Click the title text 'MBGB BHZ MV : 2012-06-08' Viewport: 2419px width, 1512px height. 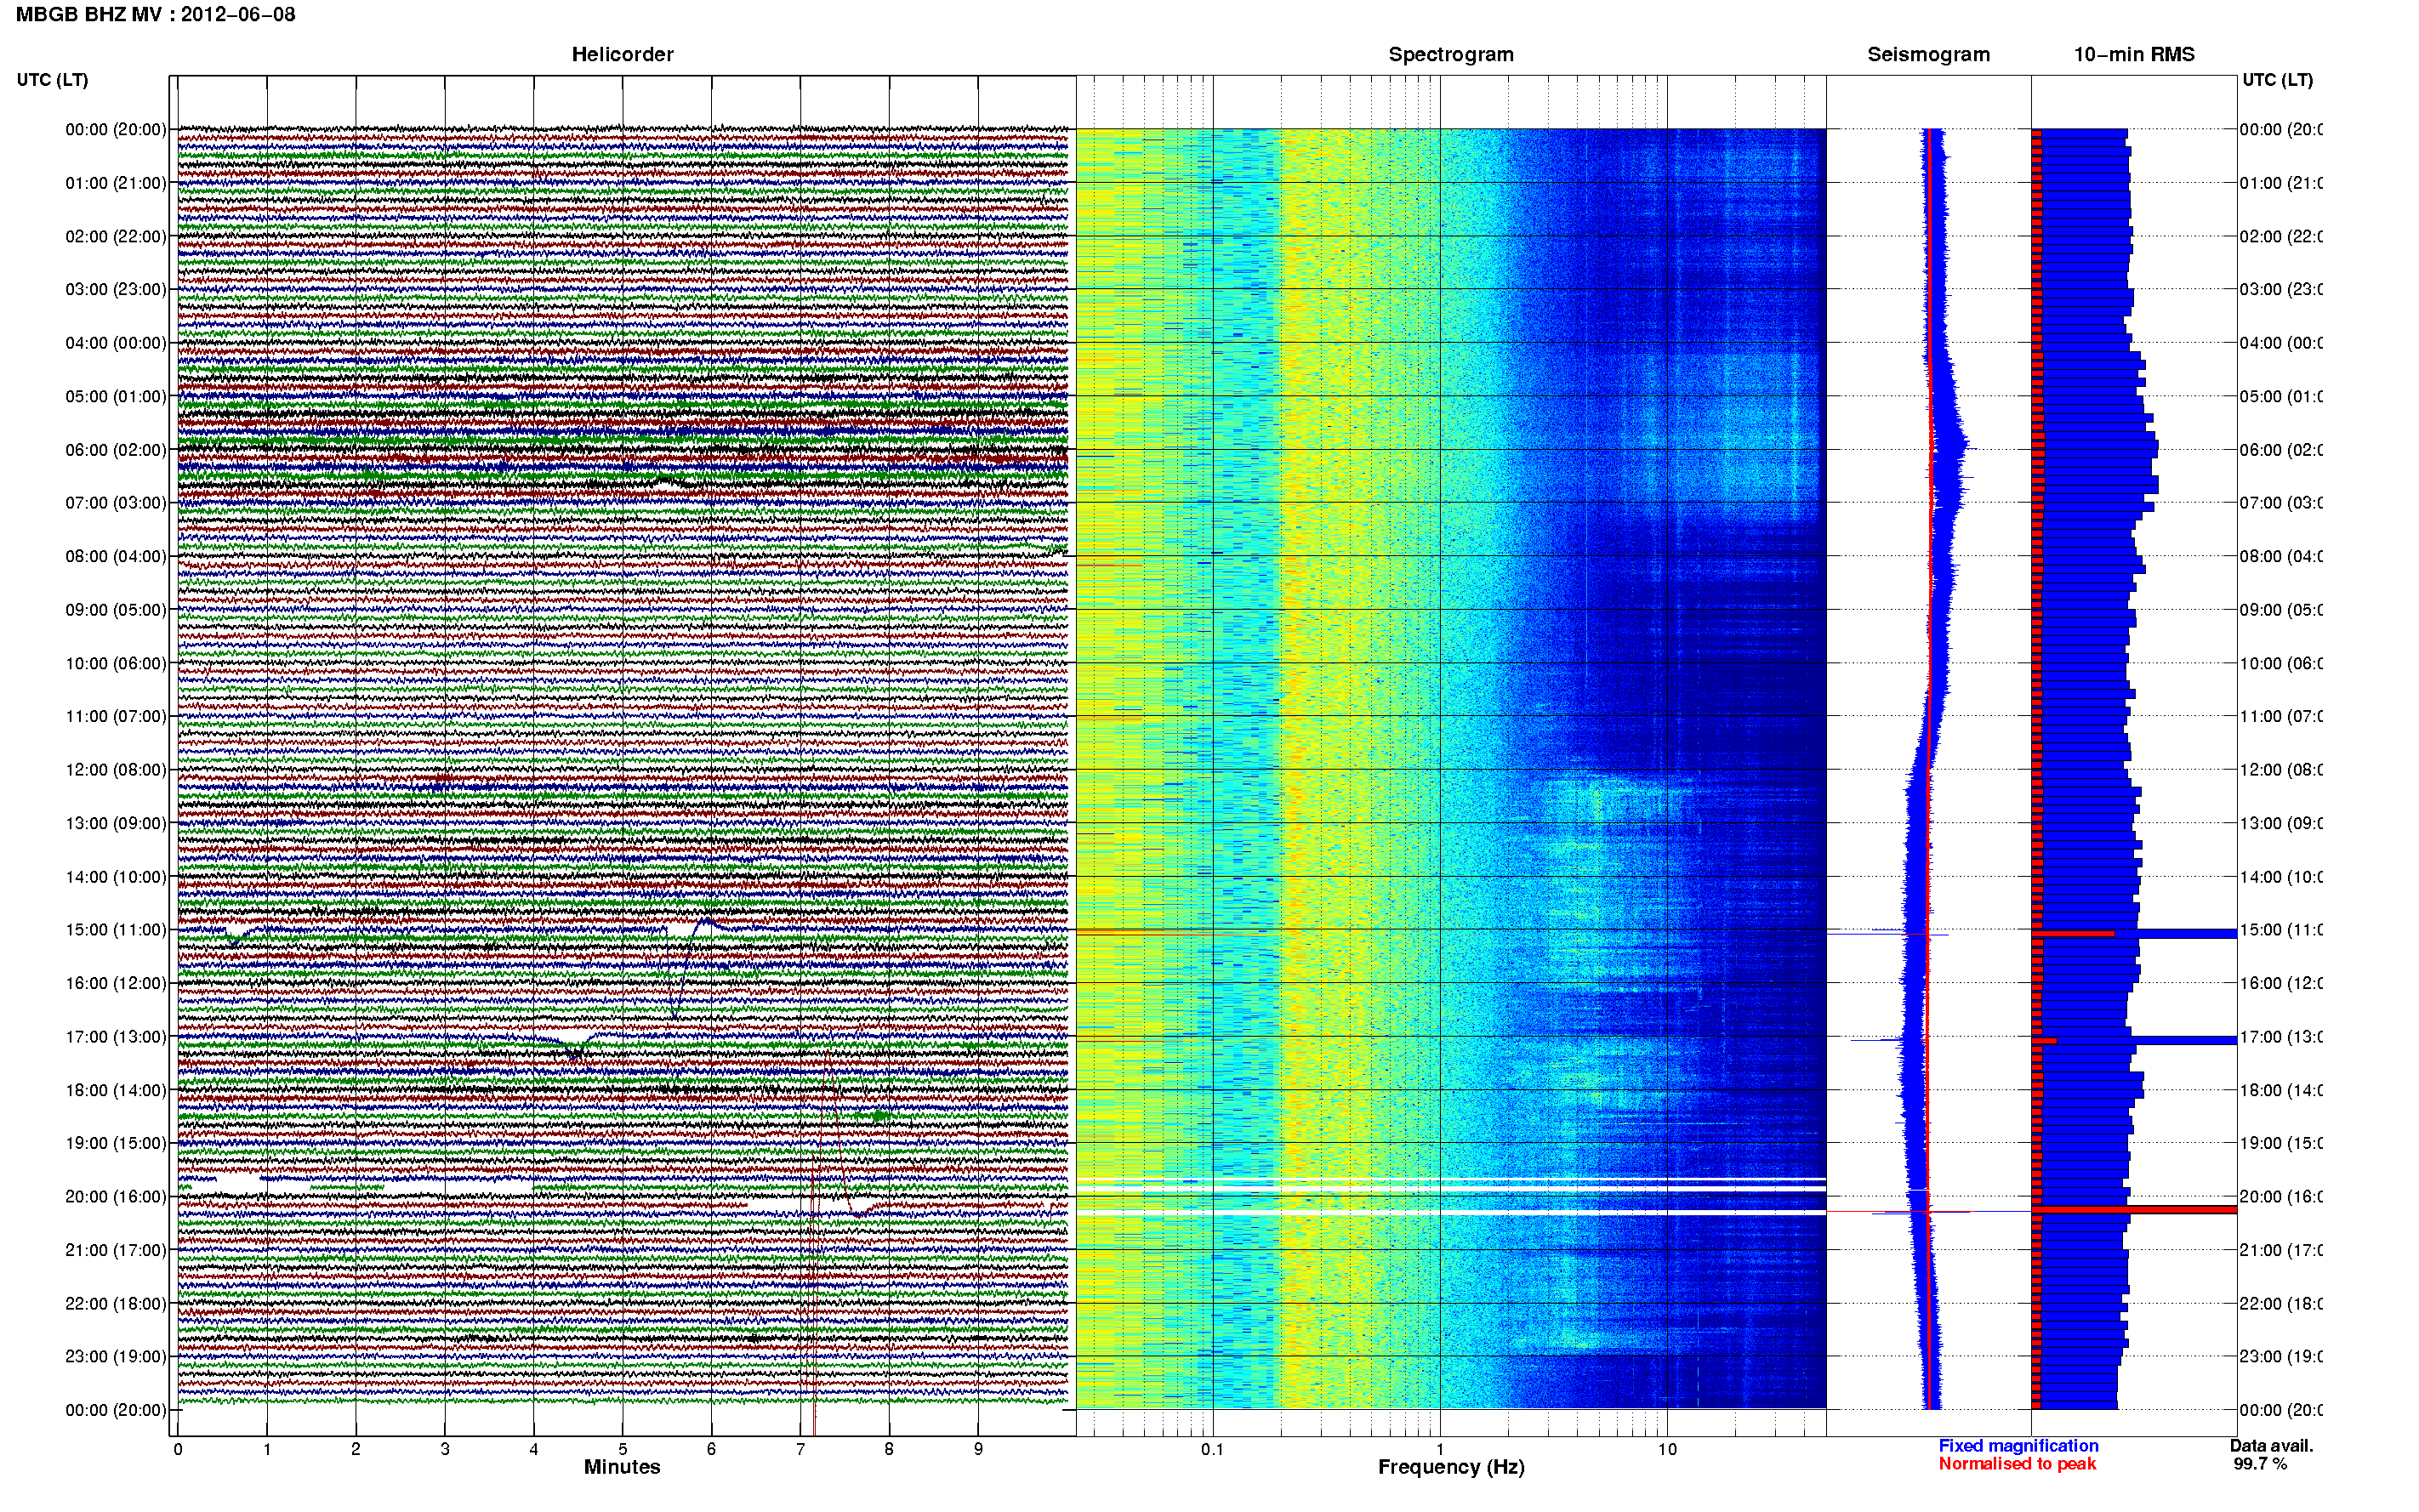tap(156, 14)
